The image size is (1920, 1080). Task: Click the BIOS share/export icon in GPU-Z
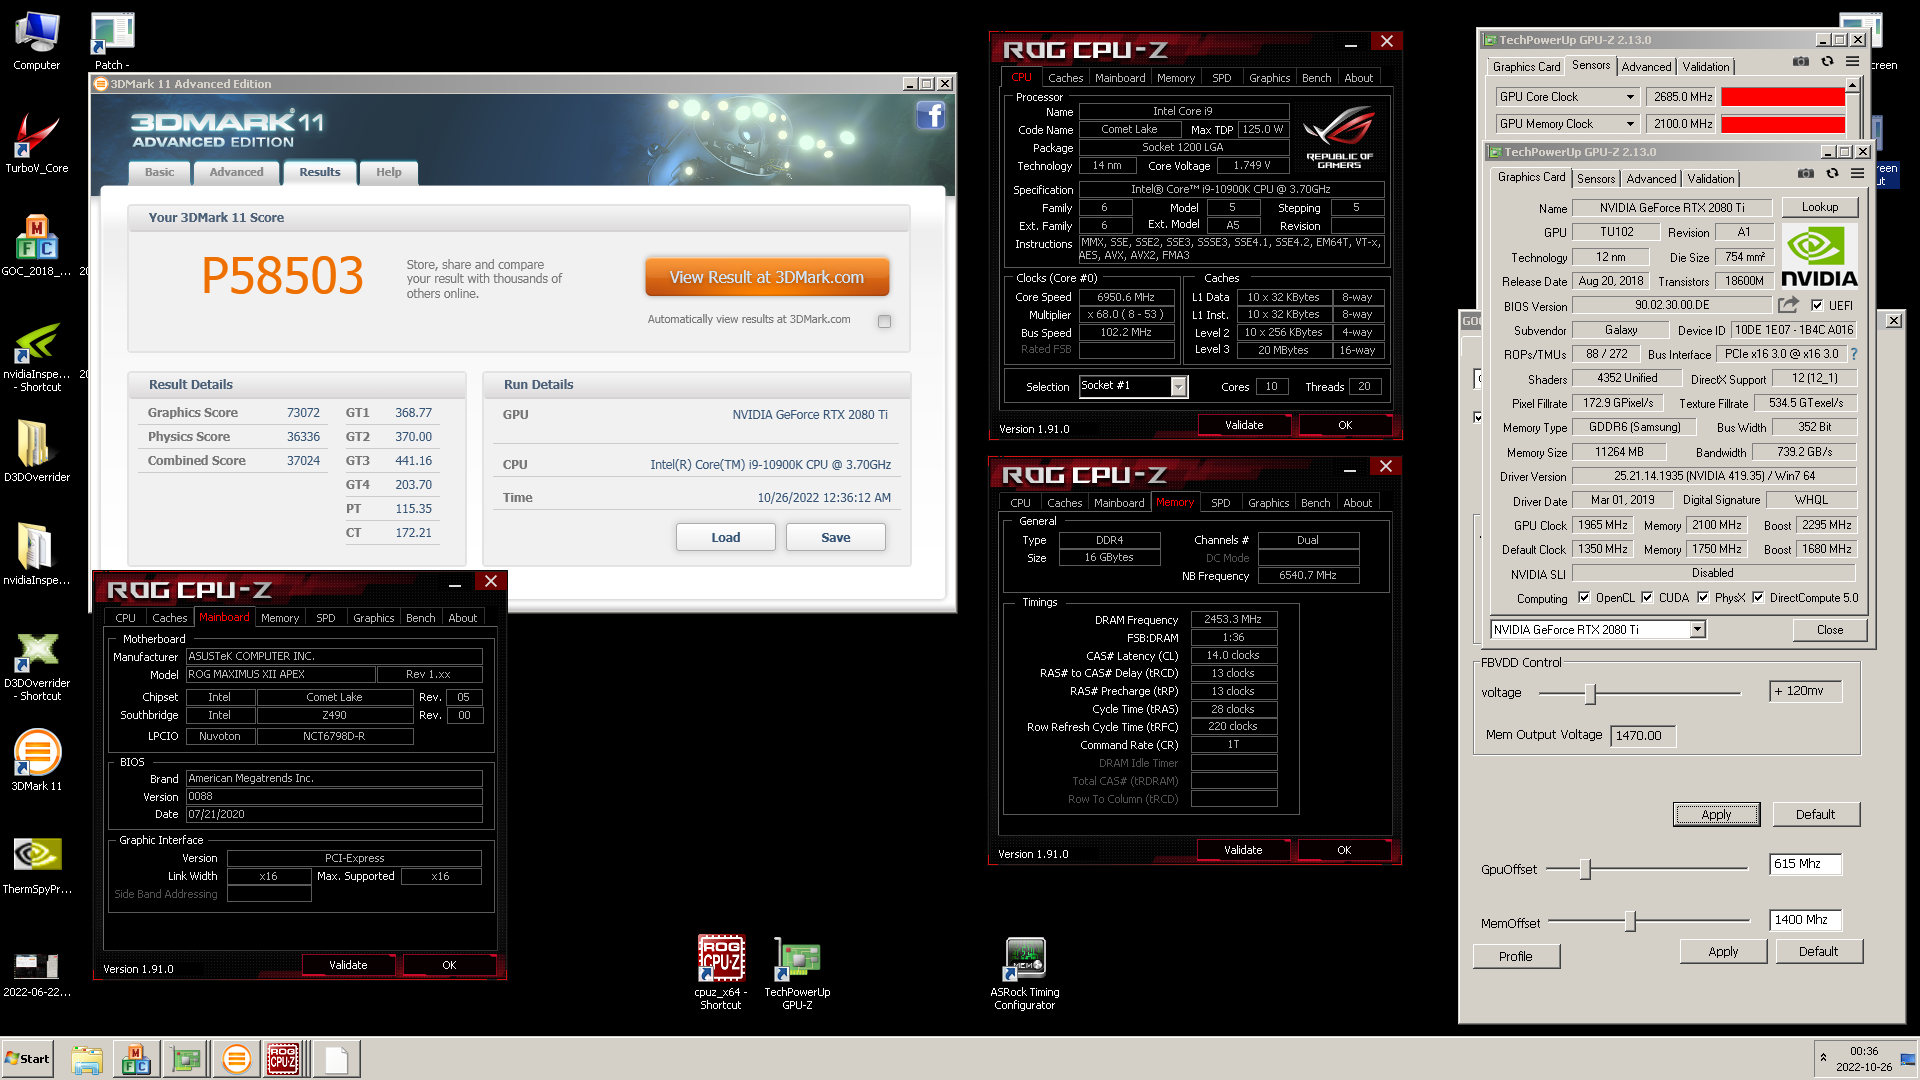pos(1788,304)
